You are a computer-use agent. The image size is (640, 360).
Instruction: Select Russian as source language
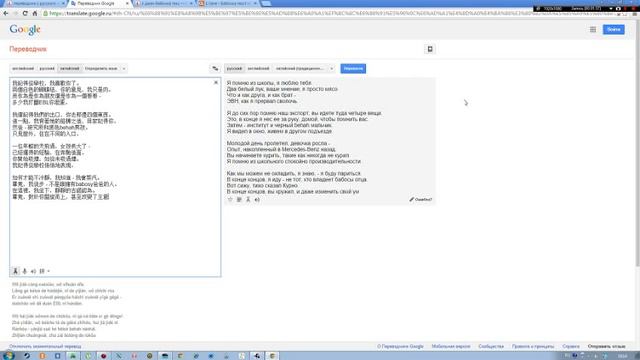click(47, 69)
